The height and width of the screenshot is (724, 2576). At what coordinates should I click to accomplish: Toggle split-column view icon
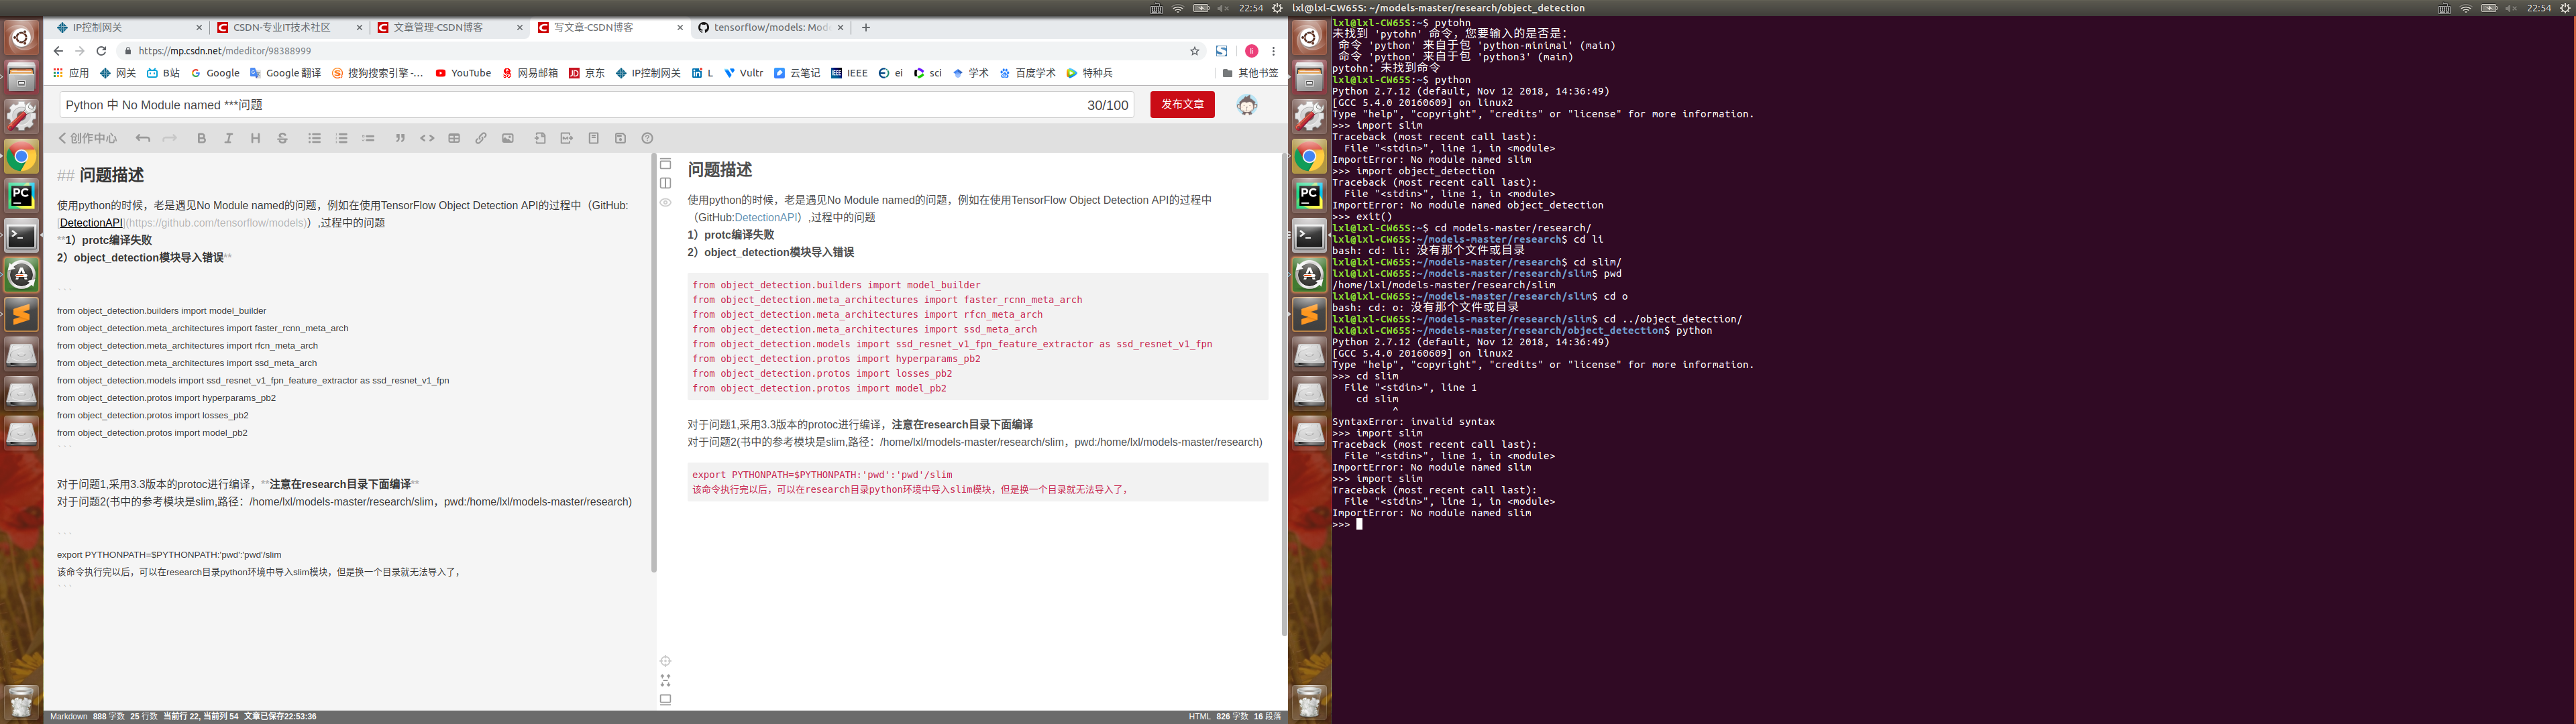coord(665,183)
